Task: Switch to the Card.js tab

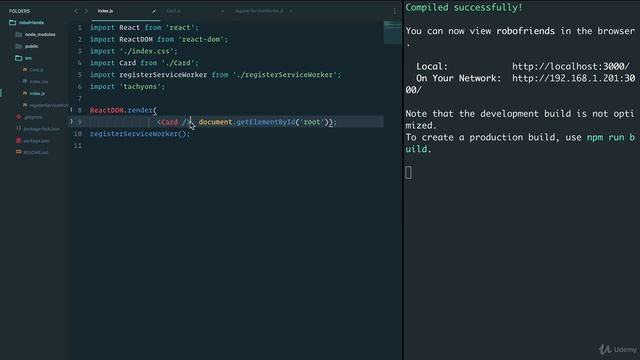Action: (x=173, y=11)
